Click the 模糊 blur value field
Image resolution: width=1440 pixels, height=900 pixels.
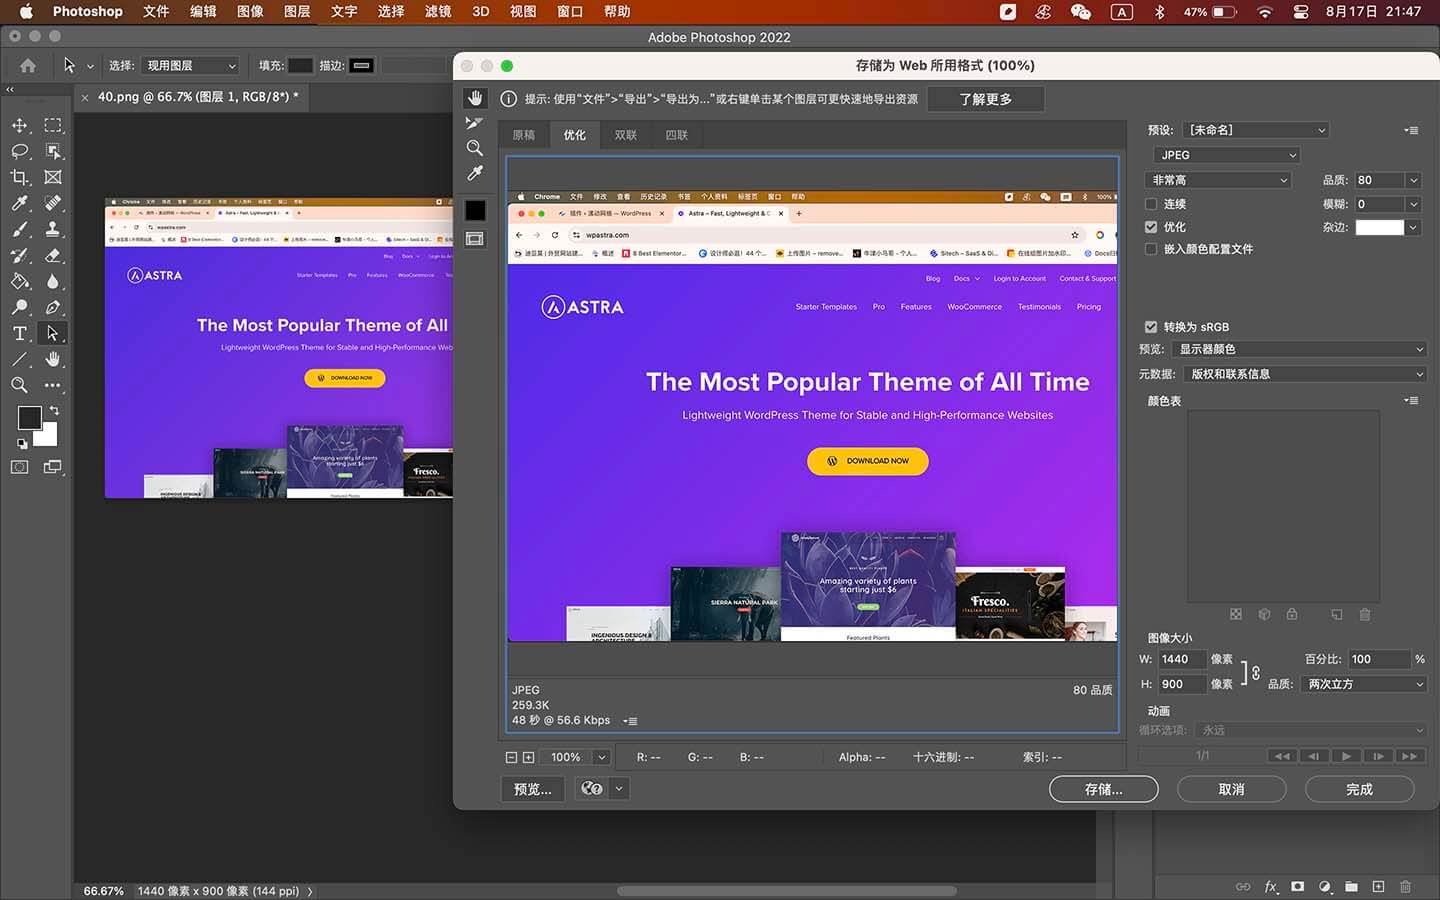coord(1379,204)
